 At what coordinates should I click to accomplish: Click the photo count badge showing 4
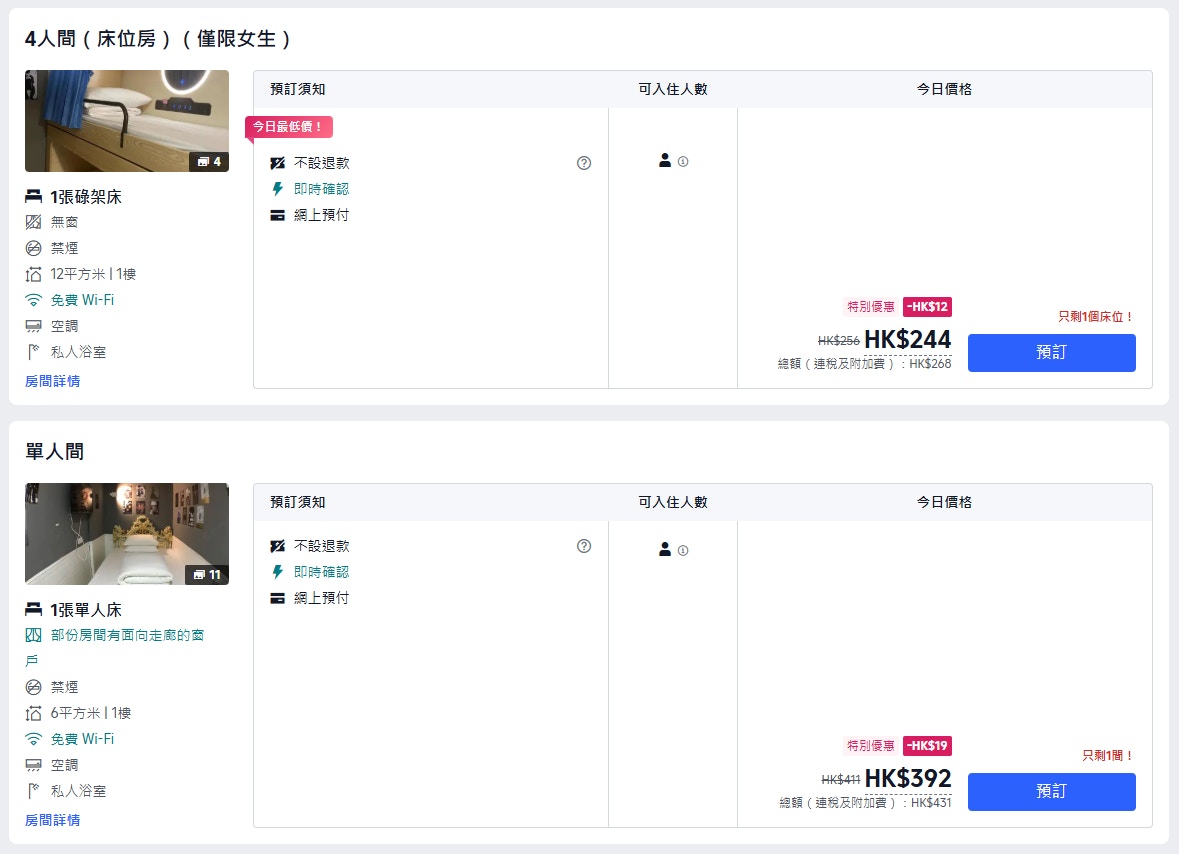pos(209,161)
